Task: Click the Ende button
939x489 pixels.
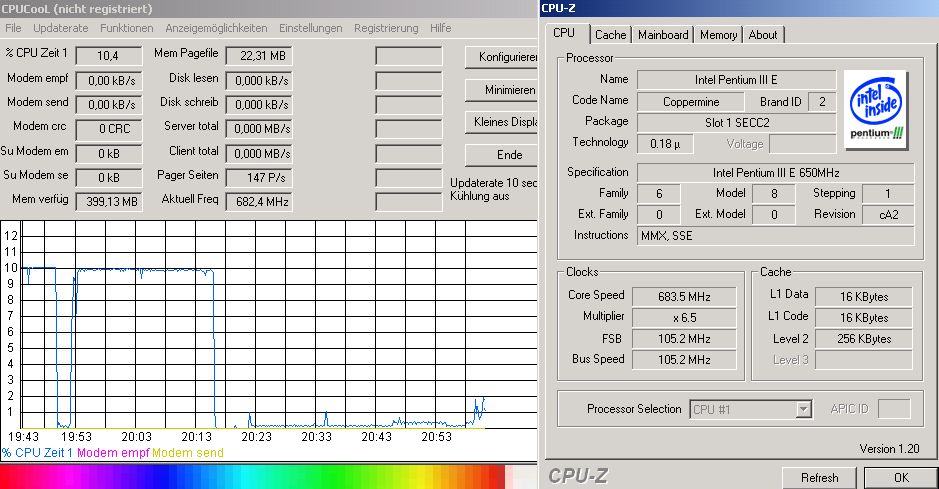Action: [501, 155]
